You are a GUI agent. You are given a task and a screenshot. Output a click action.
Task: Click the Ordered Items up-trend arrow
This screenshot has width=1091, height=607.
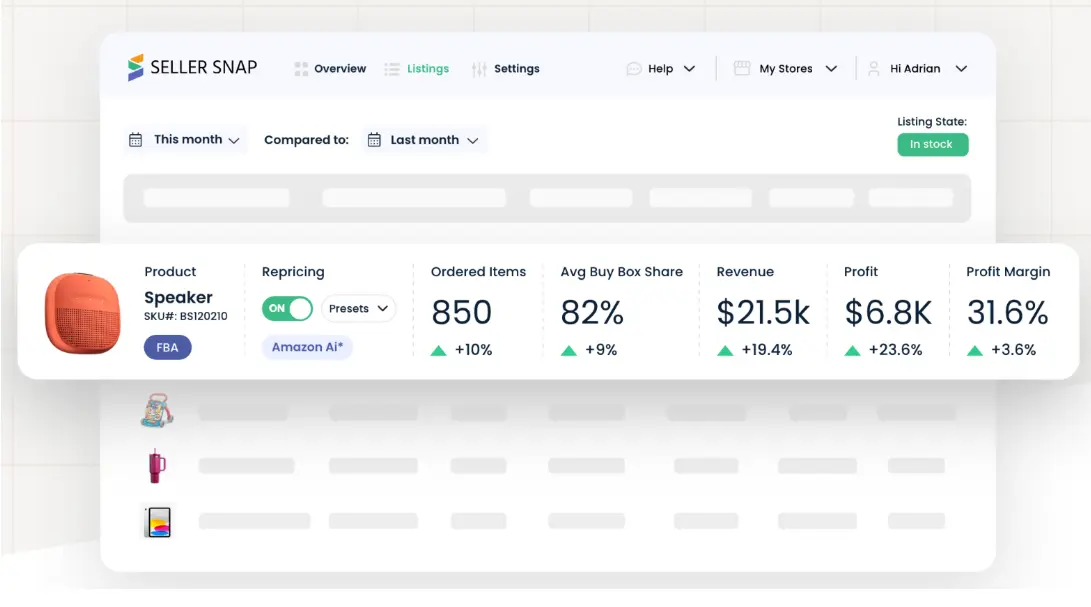coord(438,350)
